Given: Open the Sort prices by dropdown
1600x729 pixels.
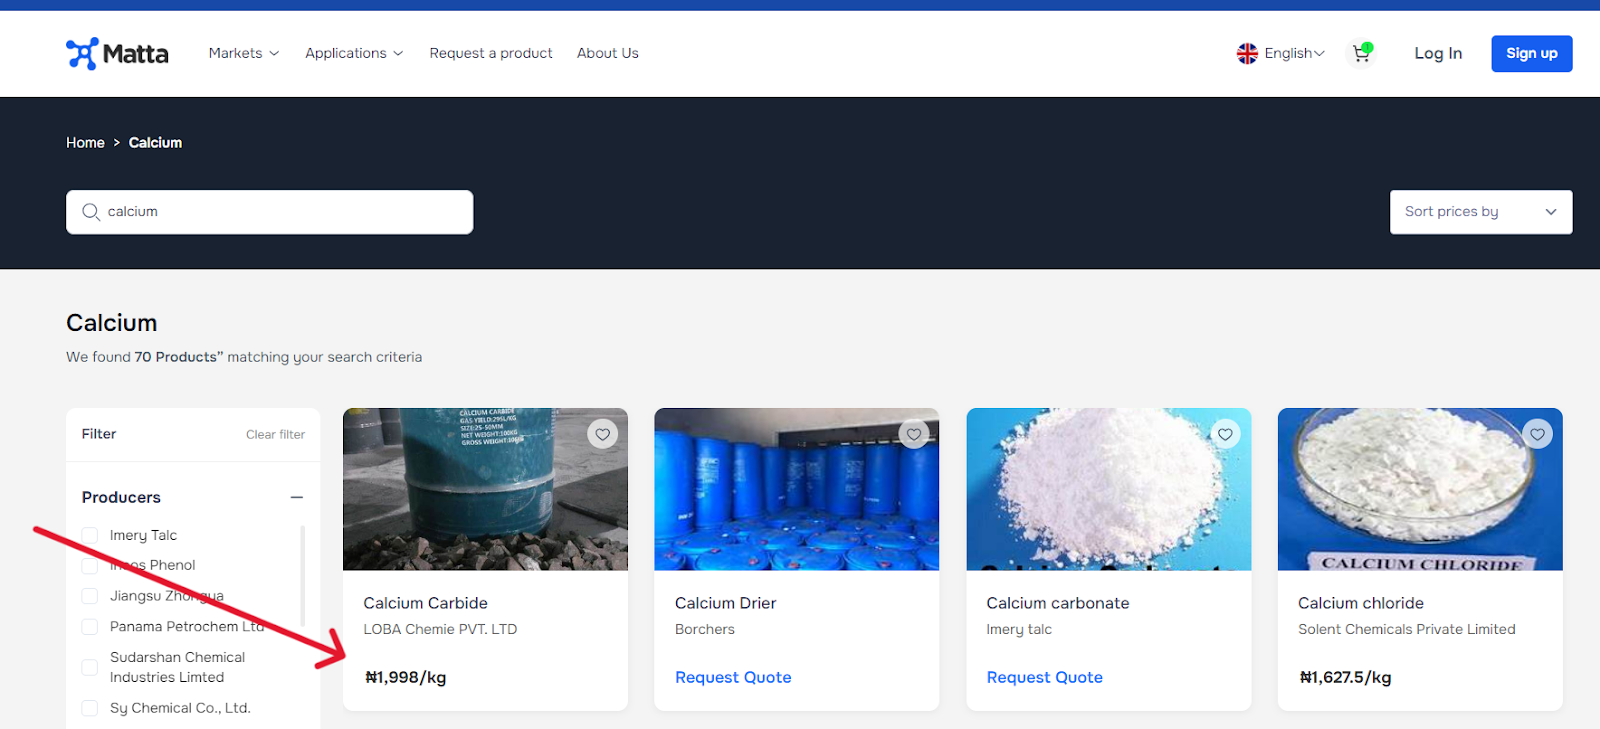Looking at the screenshot, I should pos(1481,212).
